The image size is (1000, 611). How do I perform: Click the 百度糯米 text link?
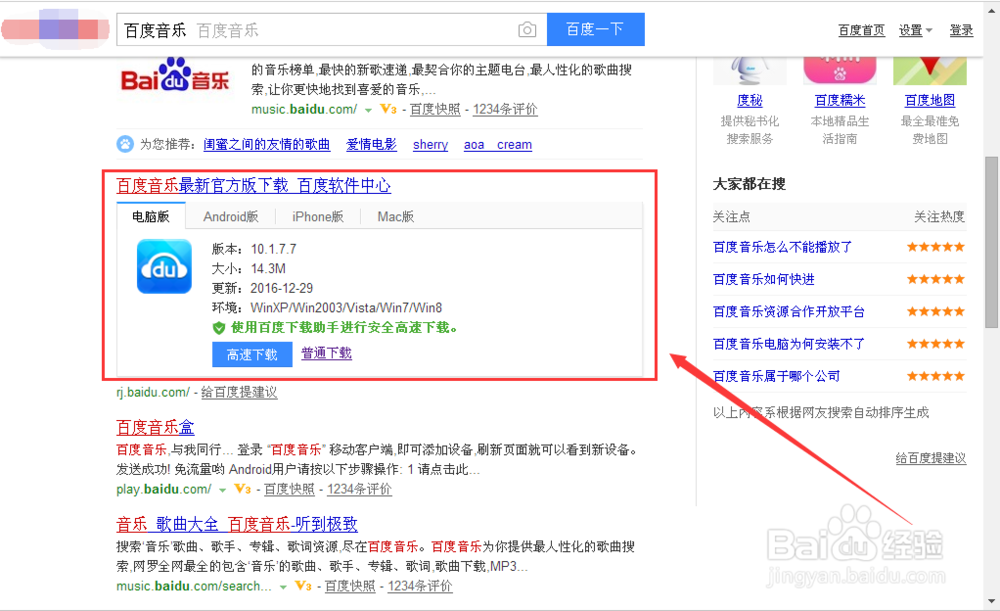click(839, 100)
